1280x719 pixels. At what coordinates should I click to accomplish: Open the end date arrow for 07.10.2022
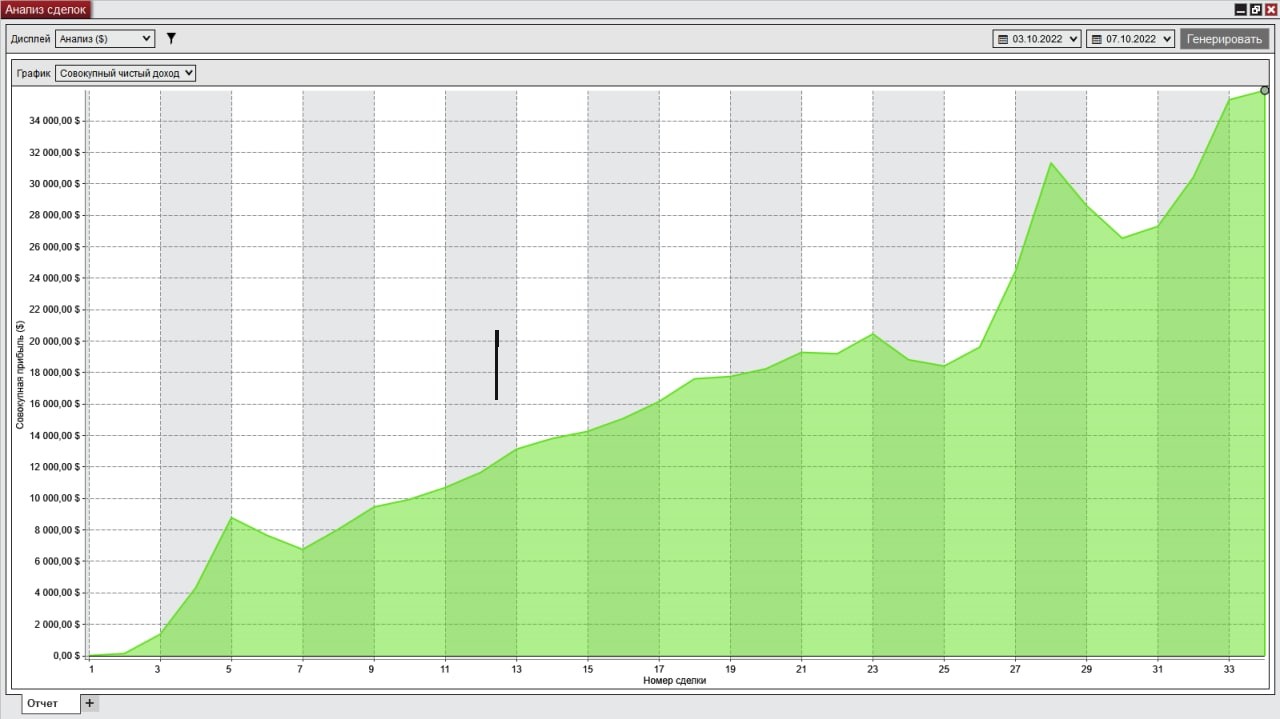[x=1167, y=39]
